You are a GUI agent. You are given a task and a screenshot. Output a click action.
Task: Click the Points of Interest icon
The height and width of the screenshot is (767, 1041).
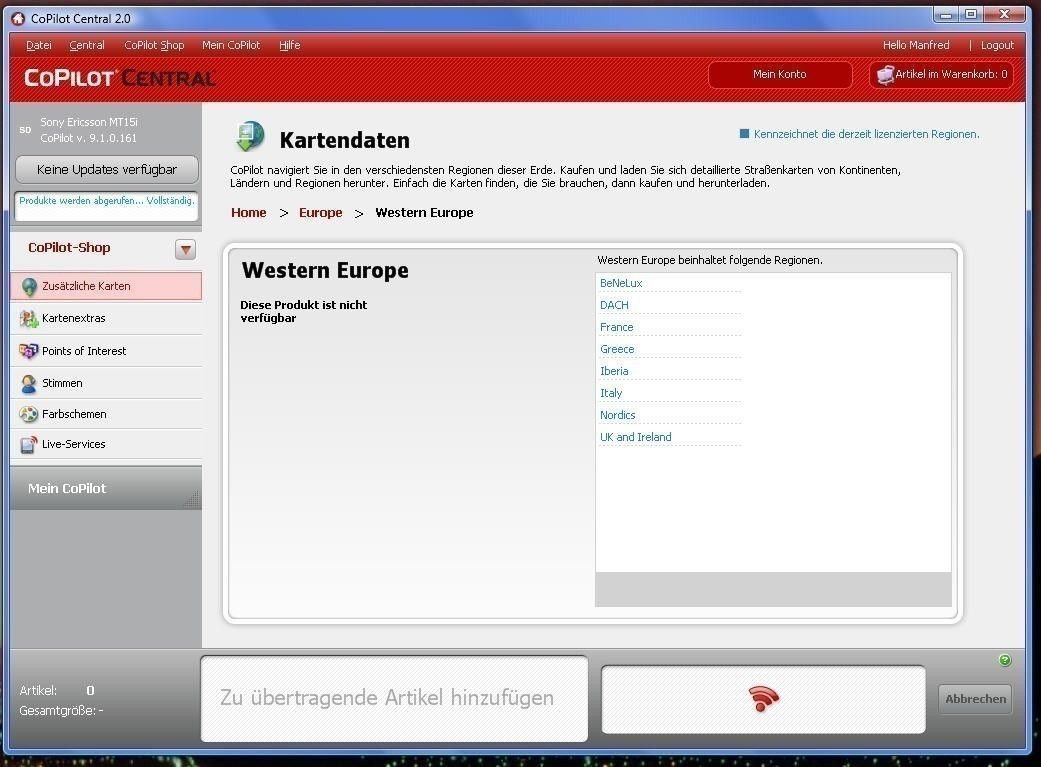pyautogui.click(x=29, y=351)
